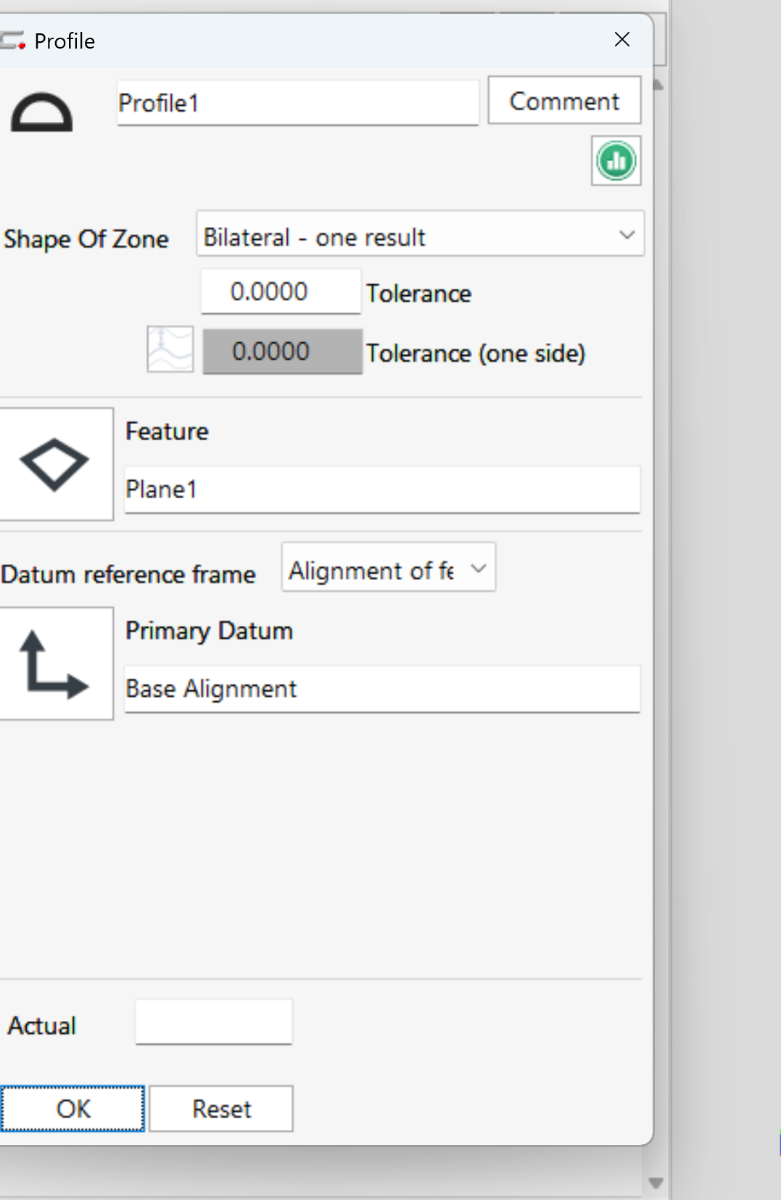The image size is (781, 1200).
Task: Close the Profile dialog
Action: click(622, 40)
